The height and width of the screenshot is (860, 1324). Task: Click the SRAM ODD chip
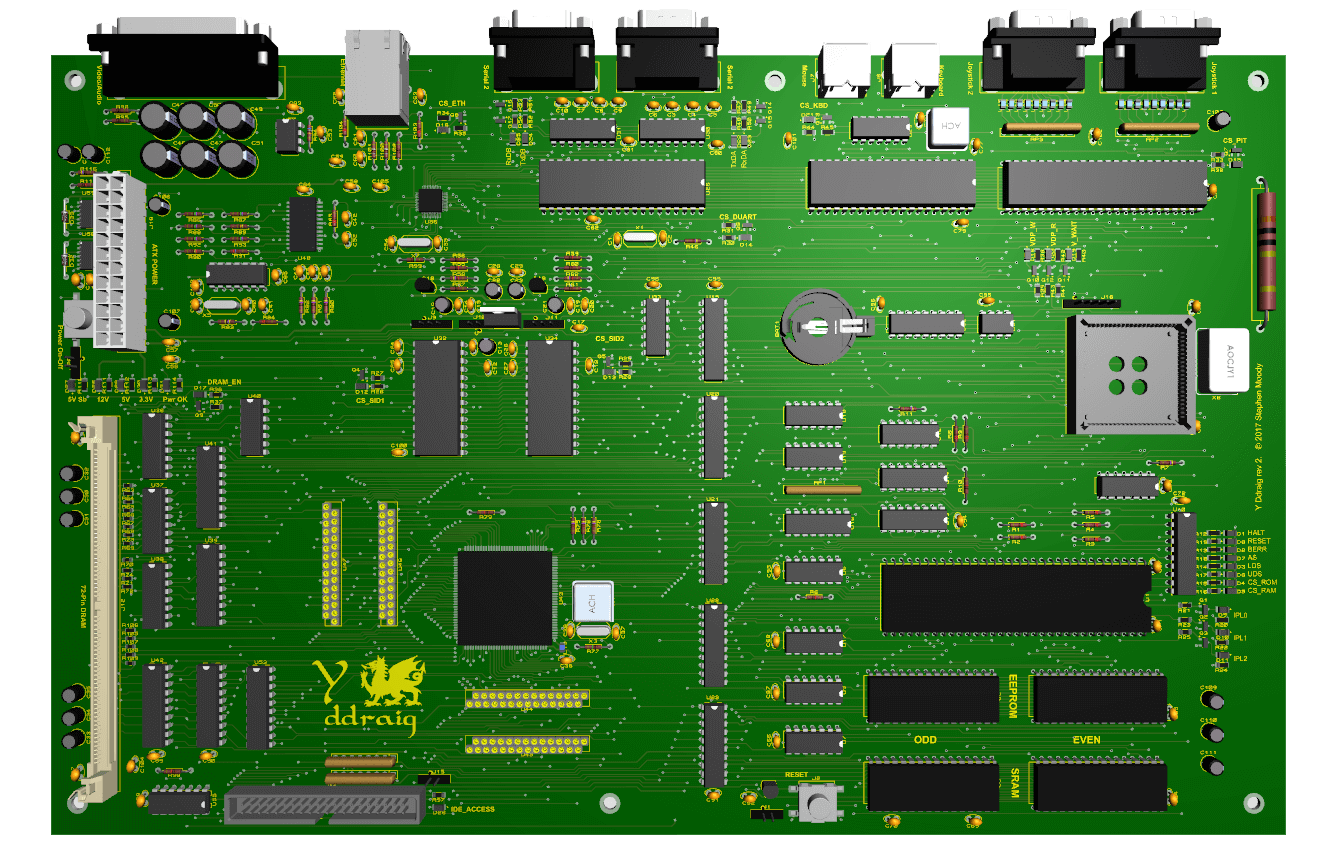(x=932, y=786)
